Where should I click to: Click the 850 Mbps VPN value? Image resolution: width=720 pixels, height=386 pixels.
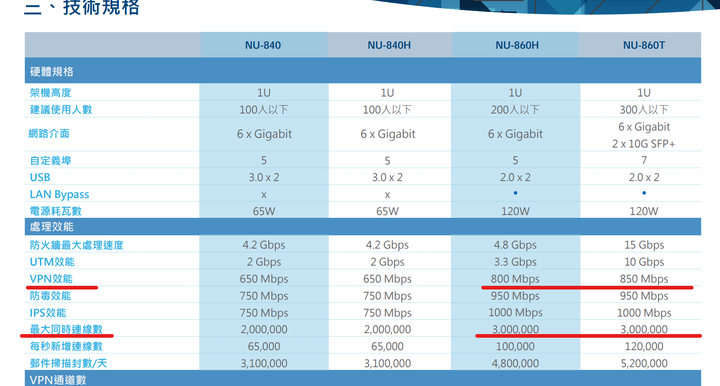click(x=644, y=279)
